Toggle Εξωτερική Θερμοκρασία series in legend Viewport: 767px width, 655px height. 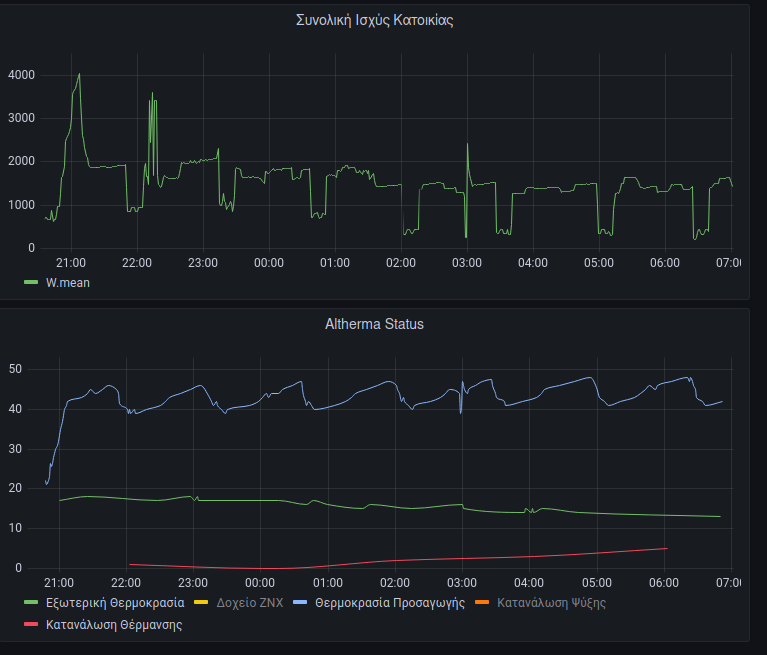pos(115,603)
